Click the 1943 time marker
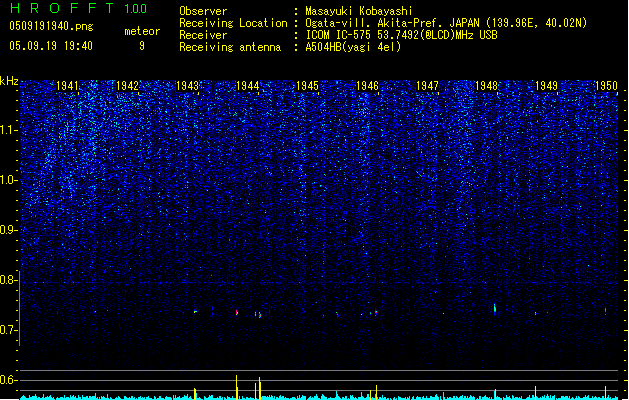Image resolution: width=629 pixels, height=400 pixels. coord(187,86)
